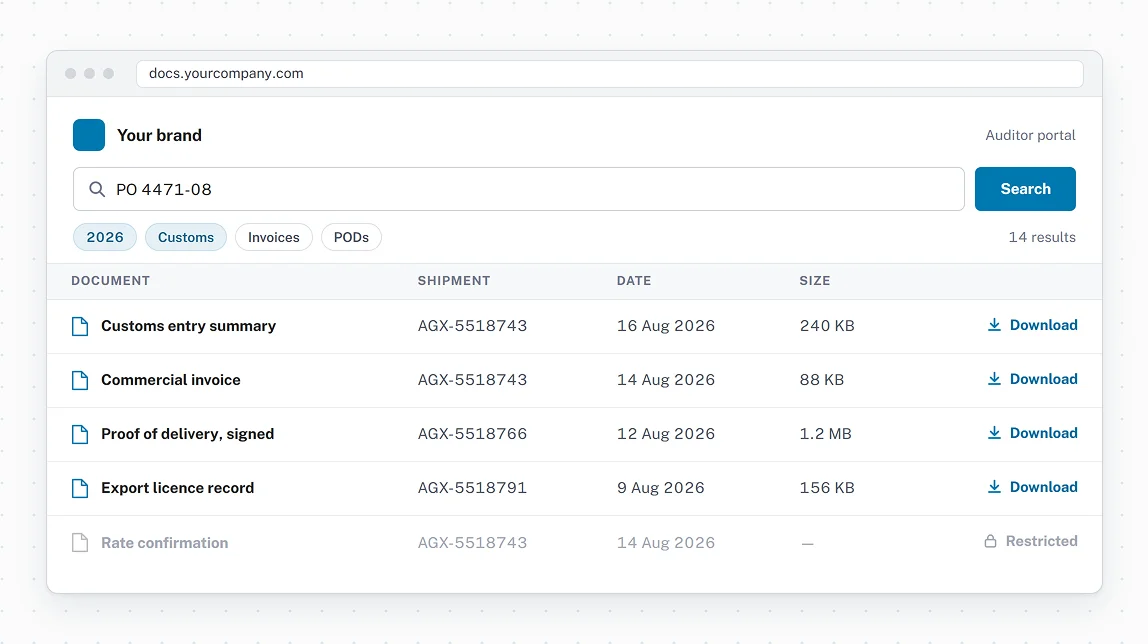Click file icon for Export licence record
The height and width of the screenshot is (644, 1148).
pyautogui.click(x=80, y=488)
